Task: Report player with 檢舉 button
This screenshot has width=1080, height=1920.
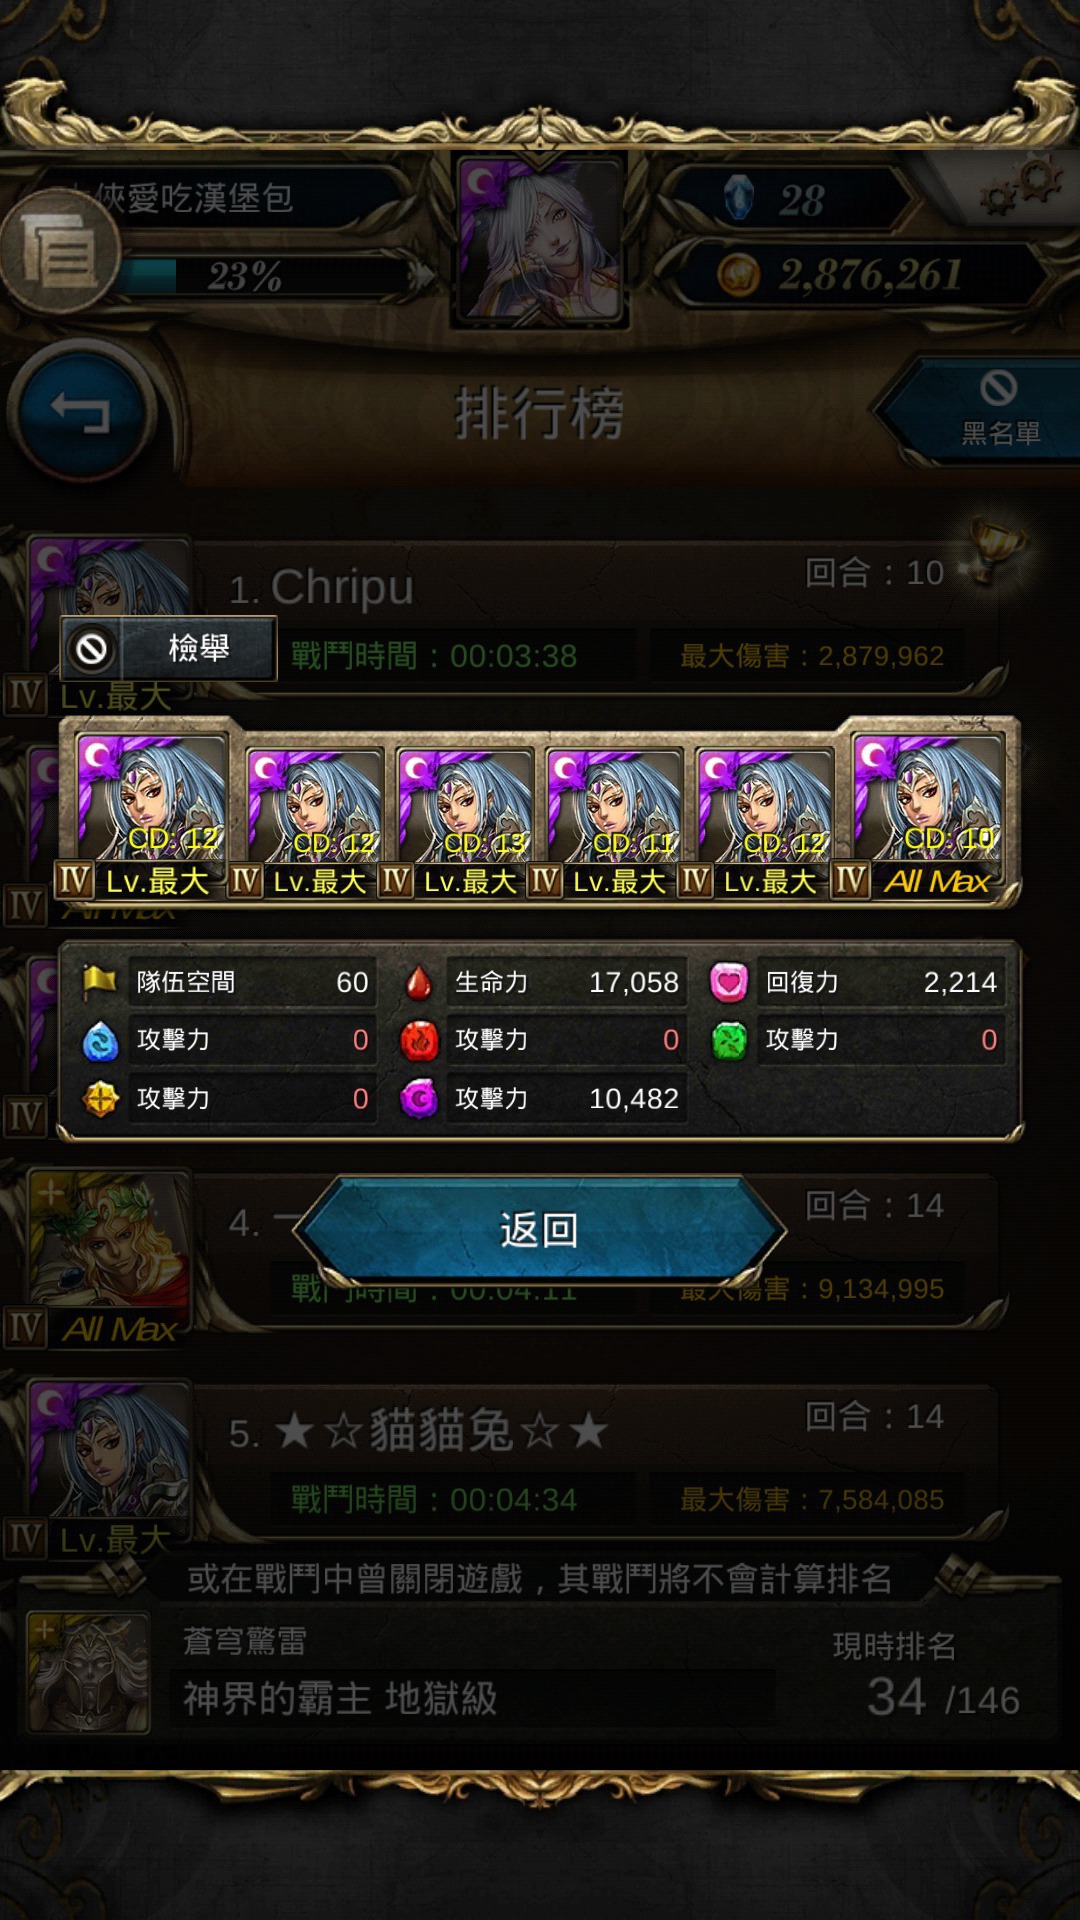Action: click(169, 649)
